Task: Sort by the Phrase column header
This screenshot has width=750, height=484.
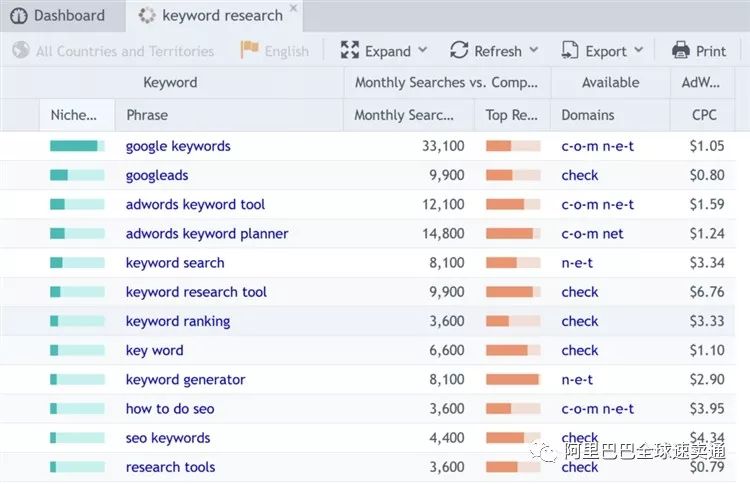Action: tap(147, 115)
